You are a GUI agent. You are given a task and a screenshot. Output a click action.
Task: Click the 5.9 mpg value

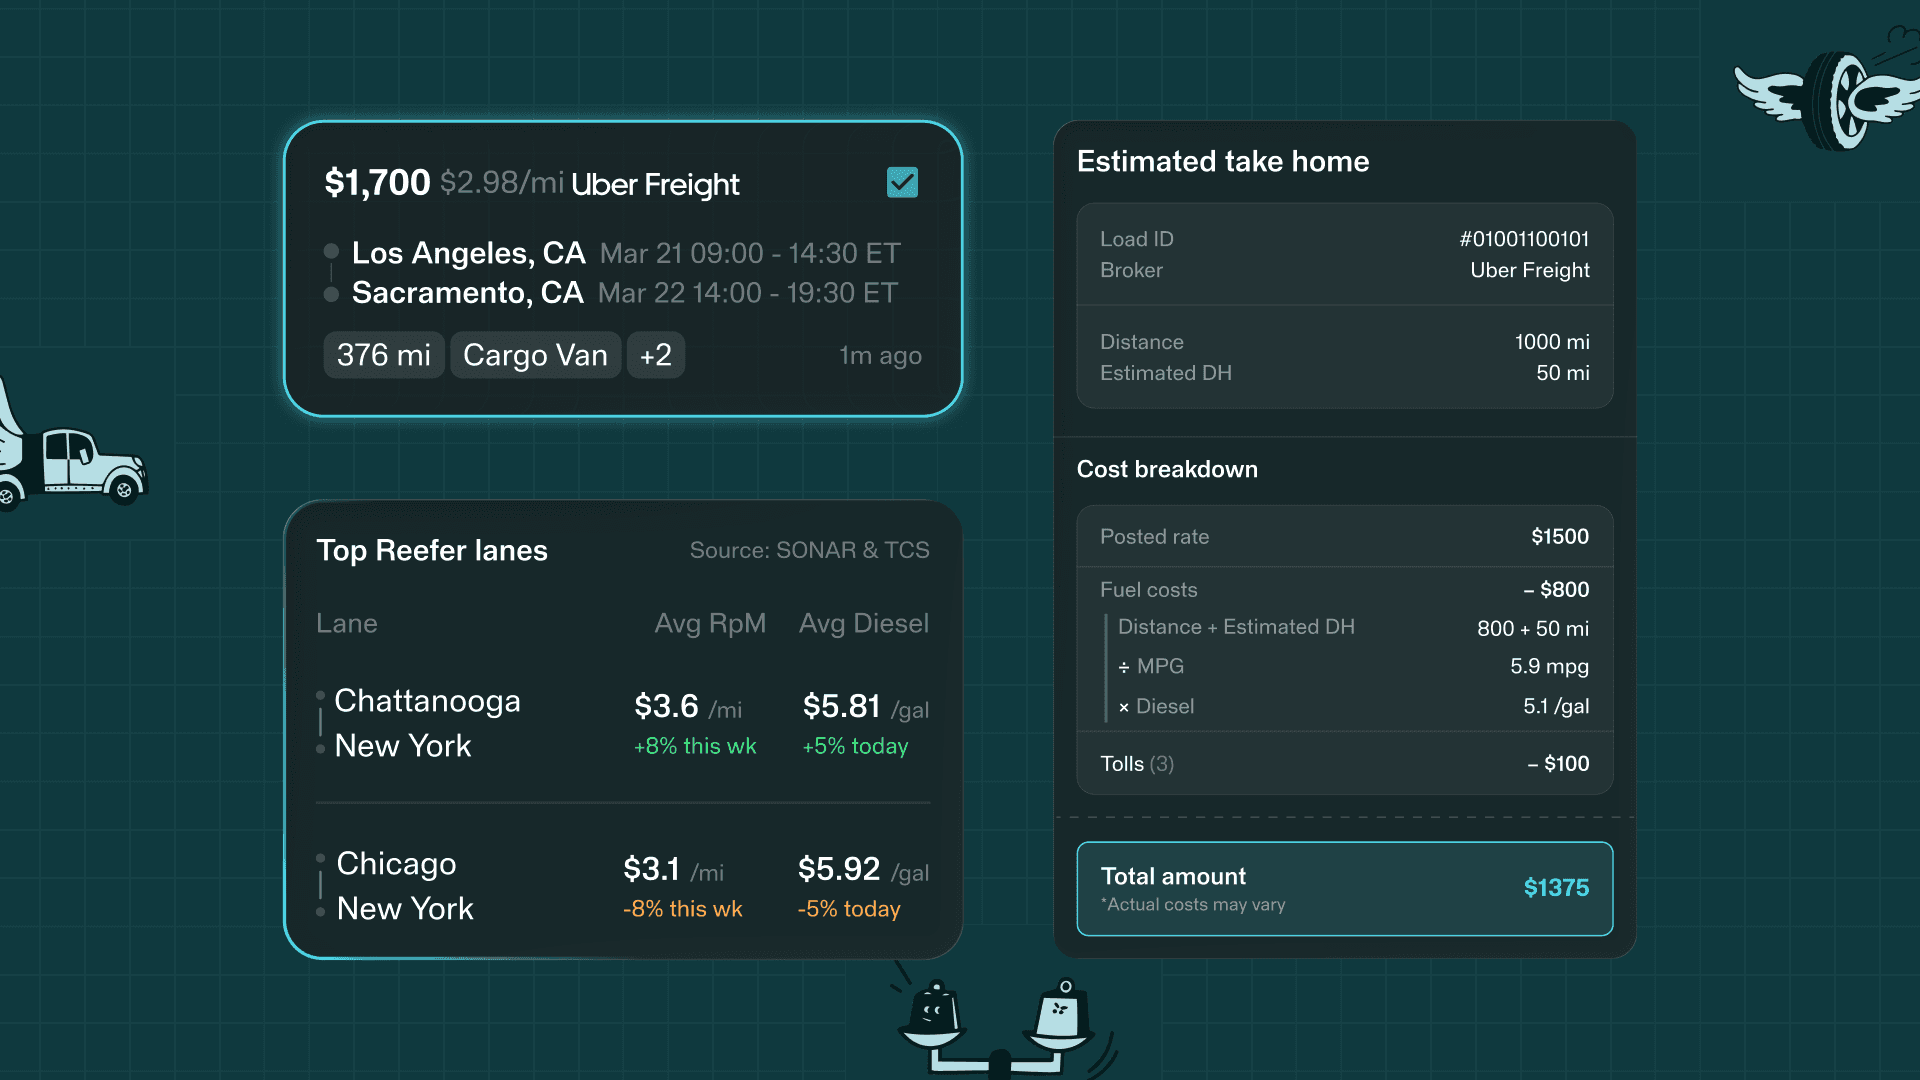1549,667
